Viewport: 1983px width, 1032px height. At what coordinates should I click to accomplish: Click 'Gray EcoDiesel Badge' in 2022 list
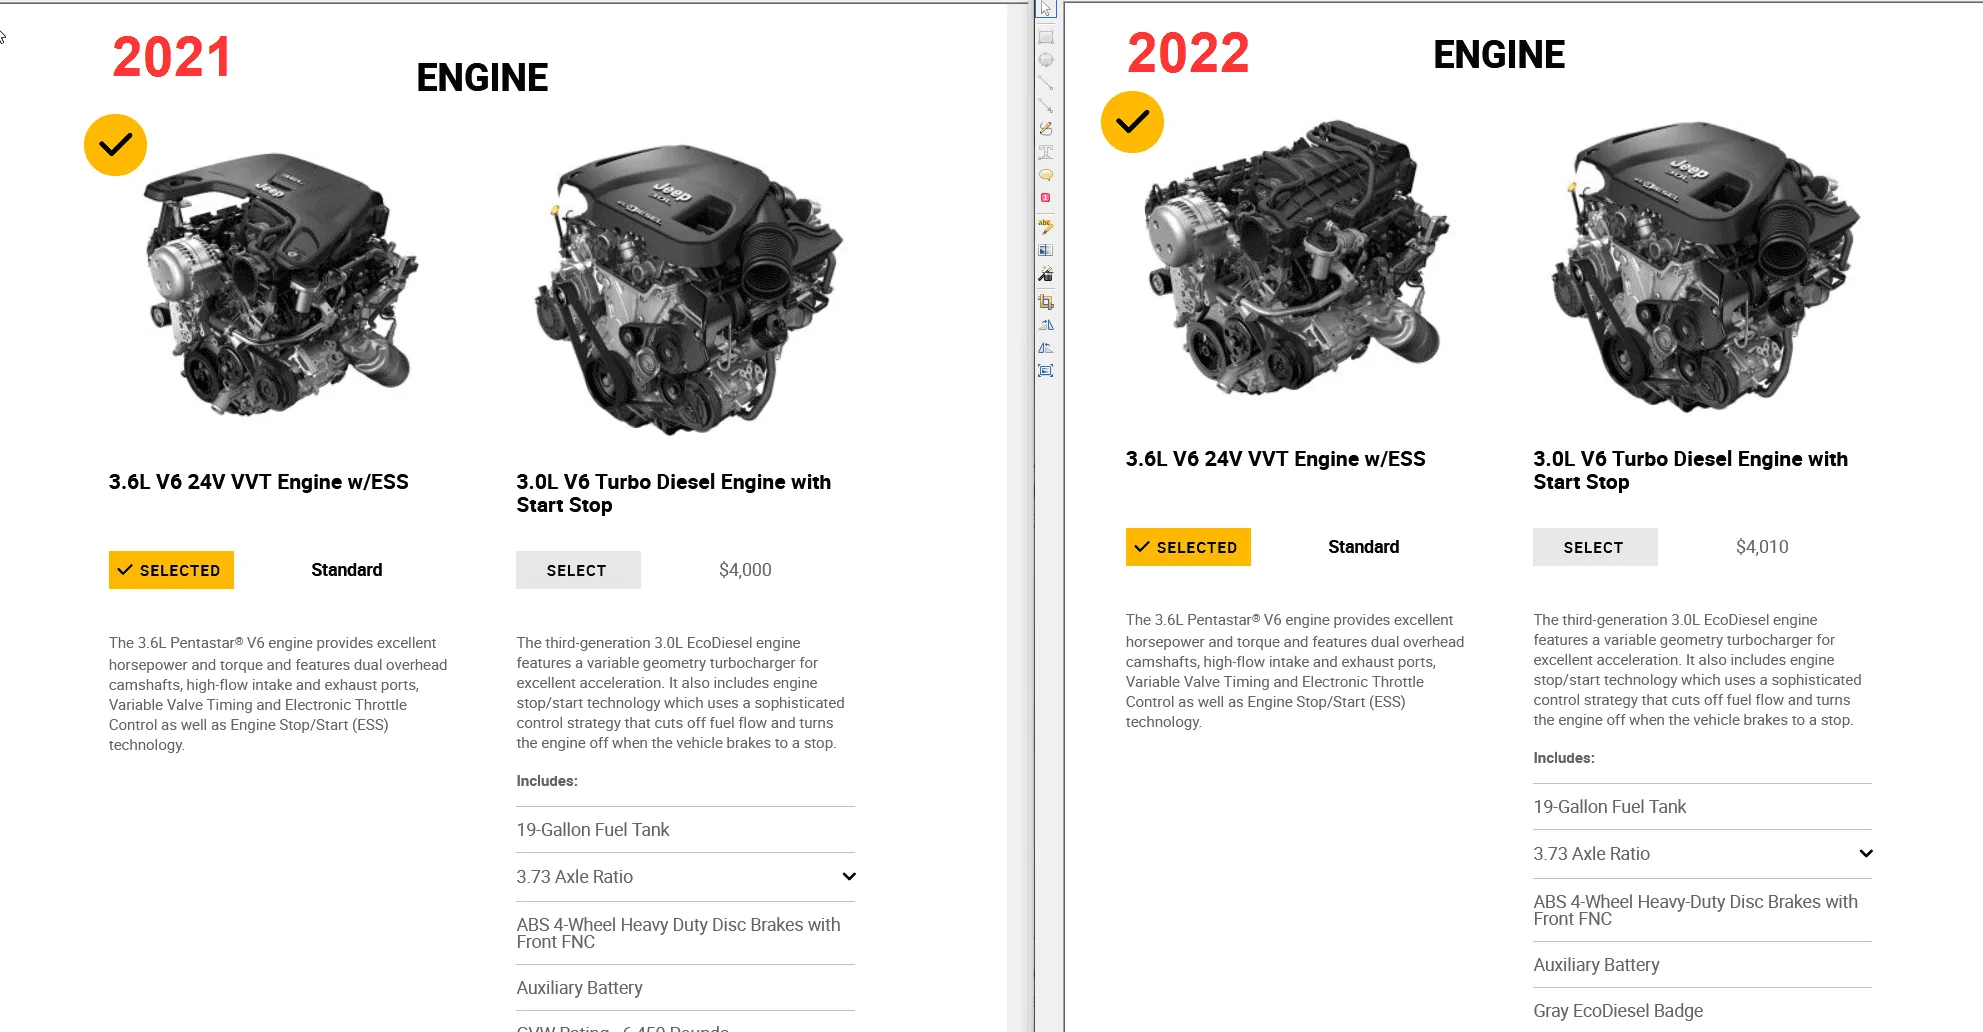tap(1618, 1011)
